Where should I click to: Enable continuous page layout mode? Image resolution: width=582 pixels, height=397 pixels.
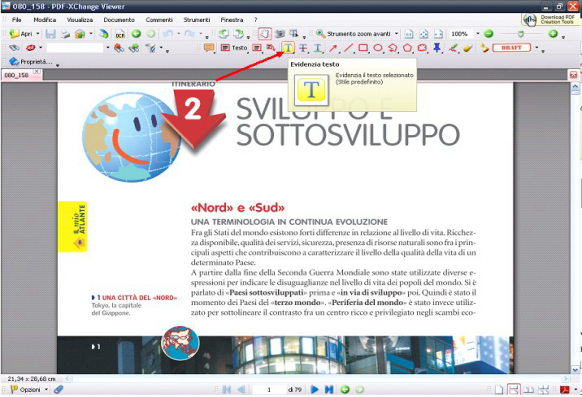click(514, 389)
